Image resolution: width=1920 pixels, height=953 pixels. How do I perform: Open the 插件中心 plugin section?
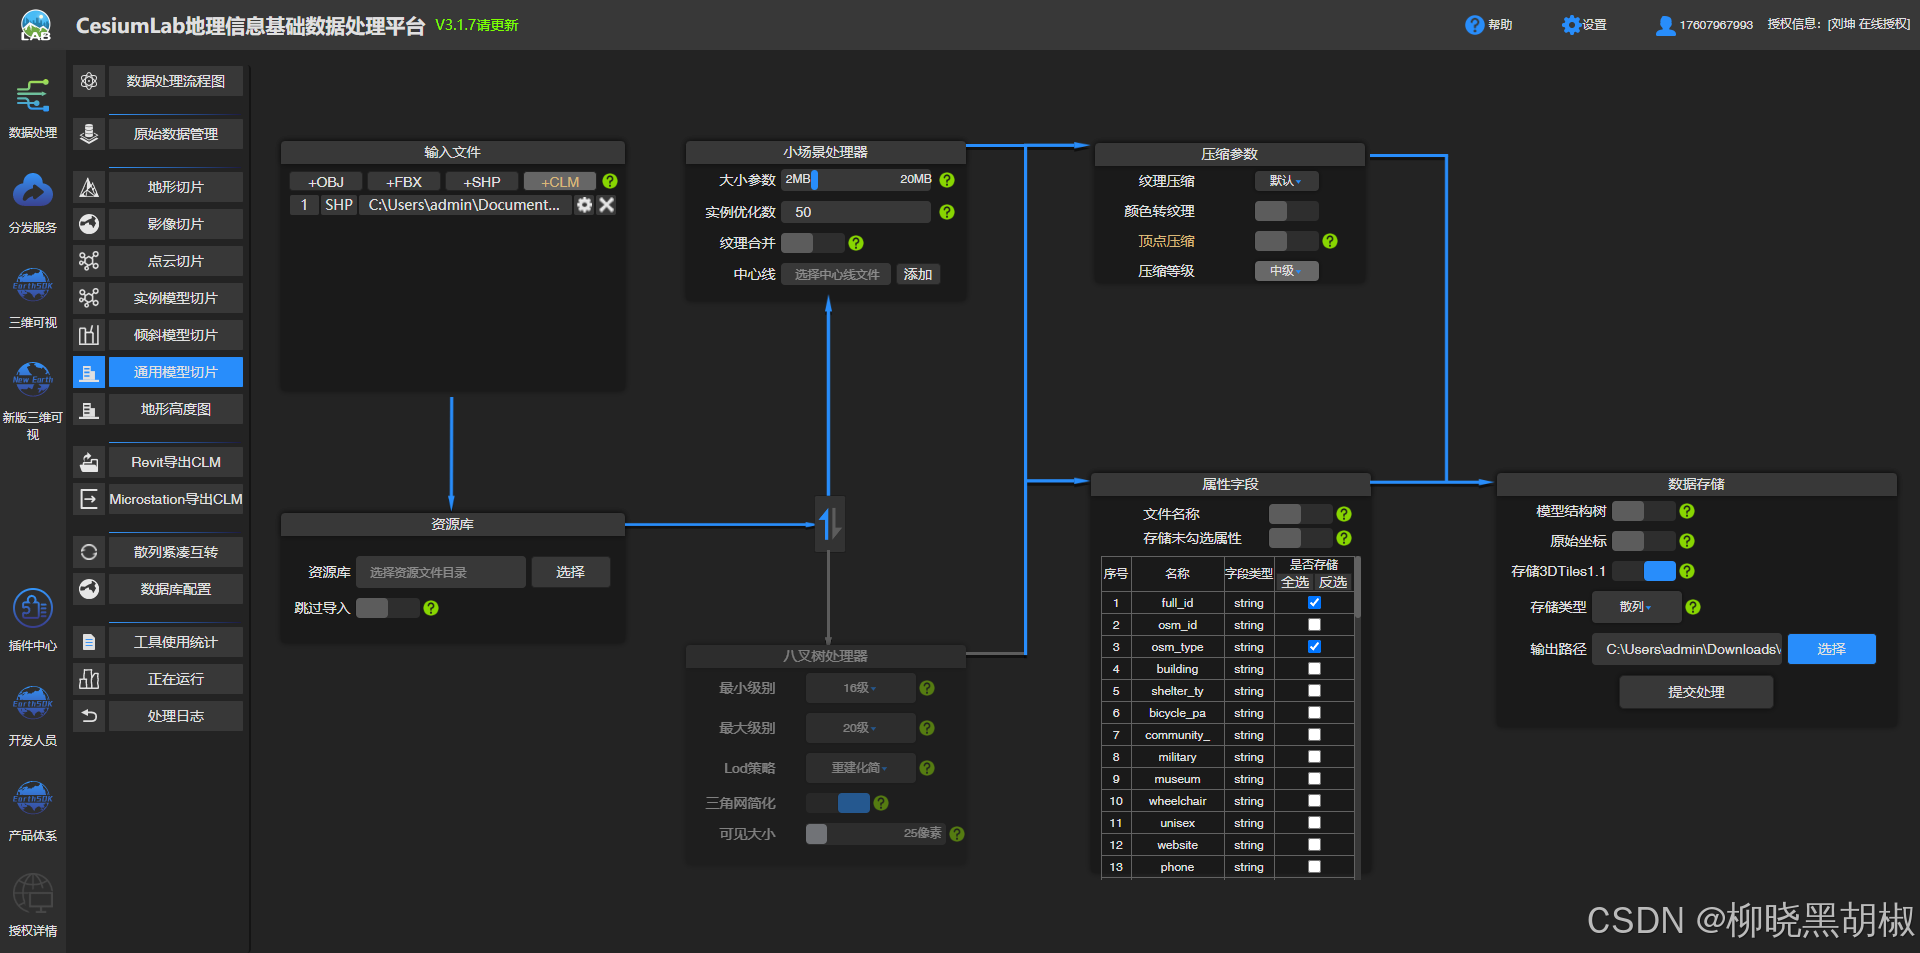pos(33,621)
